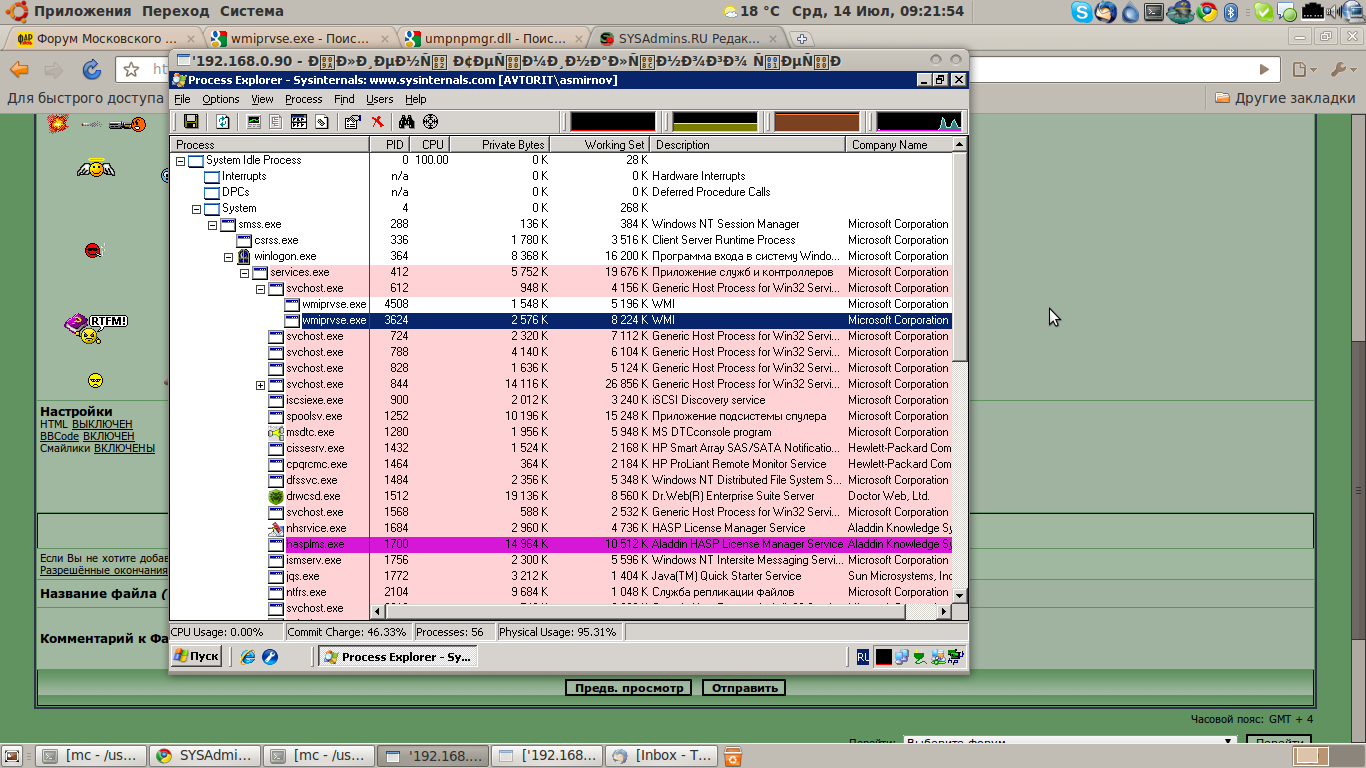Launch Internet Explorer from quick launch
The image size is (1366, 768).
(248, 657)
